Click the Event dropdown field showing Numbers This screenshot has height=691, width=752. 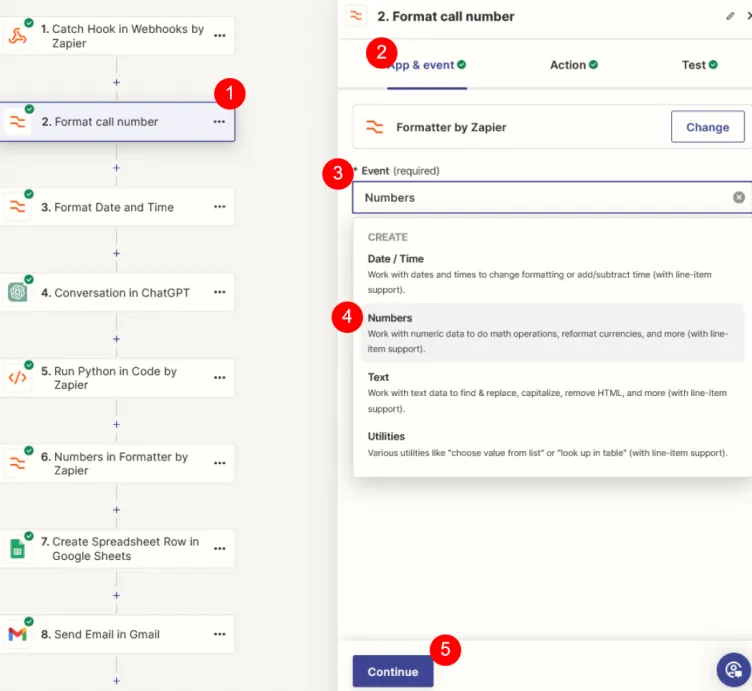[x=552, y=198]
